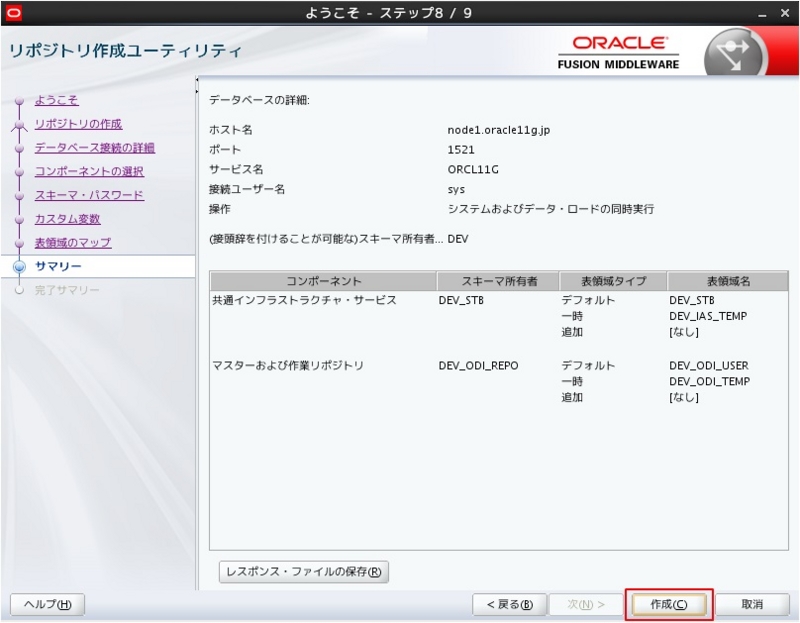This screenshot has width=800, height=623.
Task: Jump to データベース接続の詳細 step
Action: 94,148
